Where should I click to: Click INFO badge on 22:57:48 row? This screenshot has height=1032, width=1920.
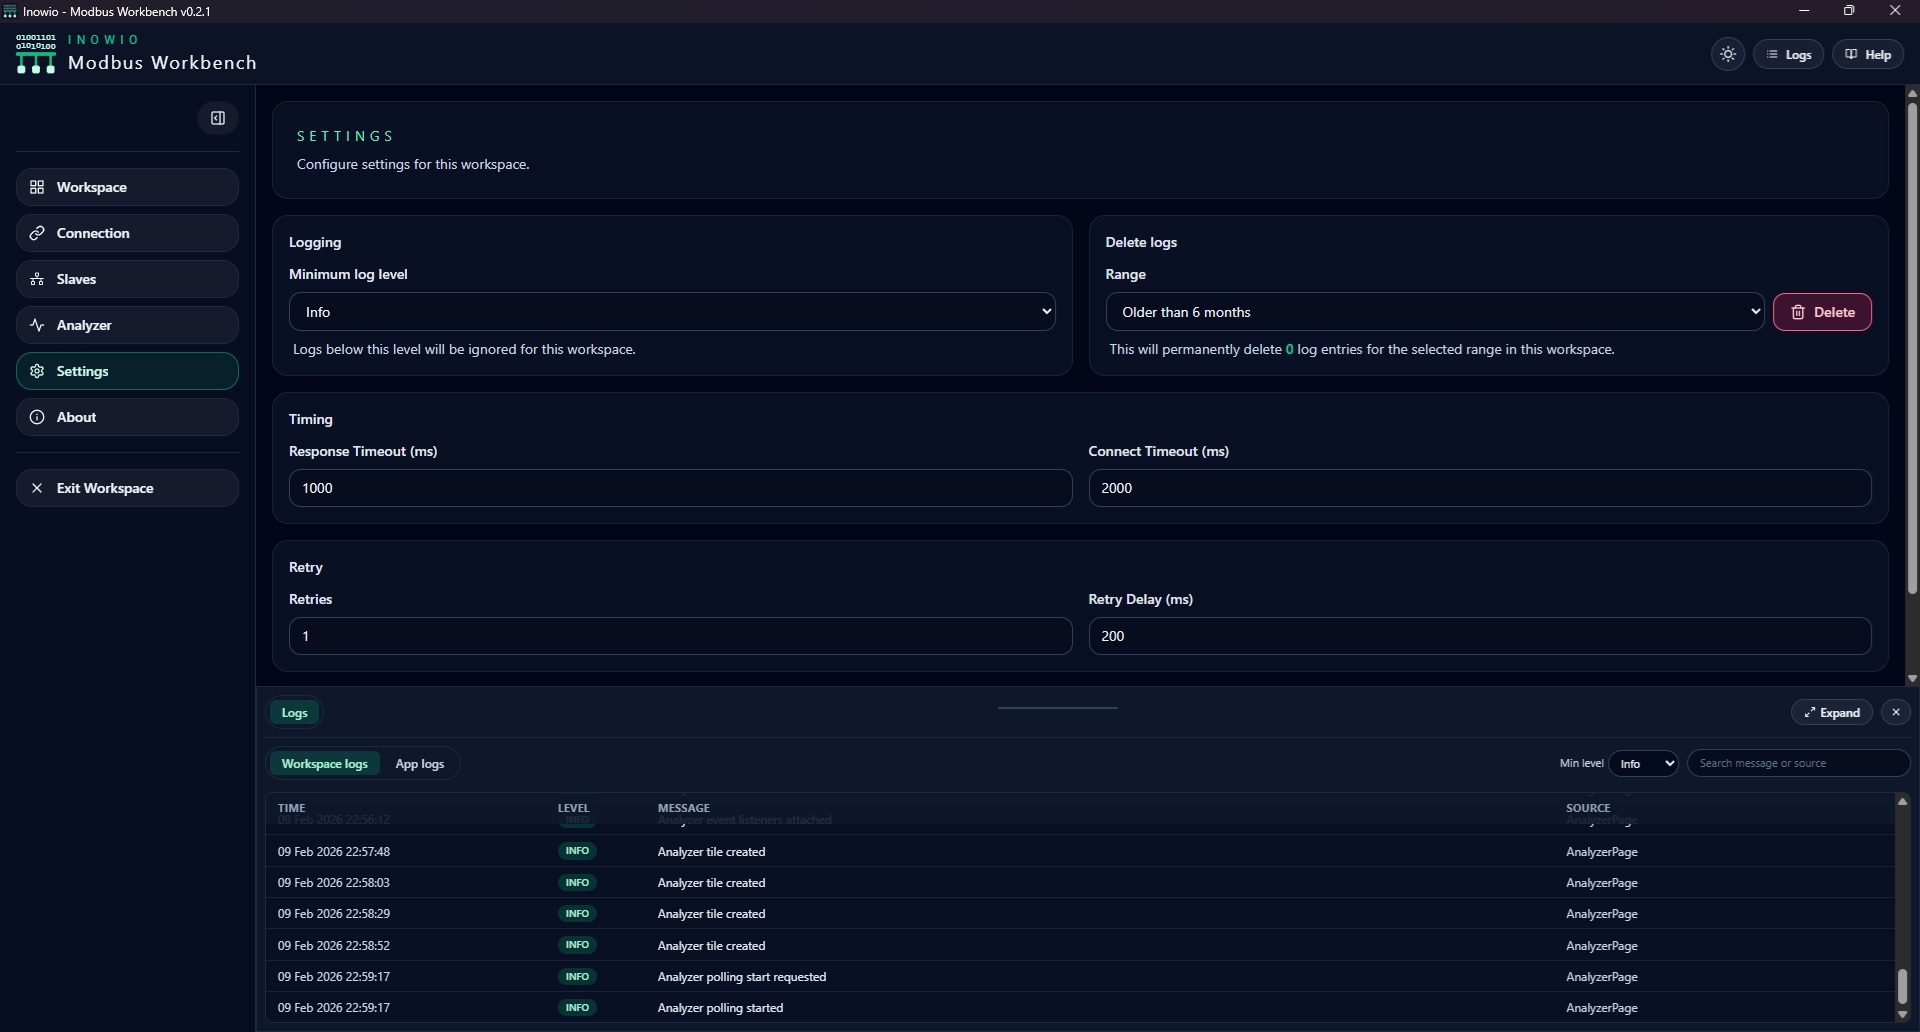click(577, 851)
